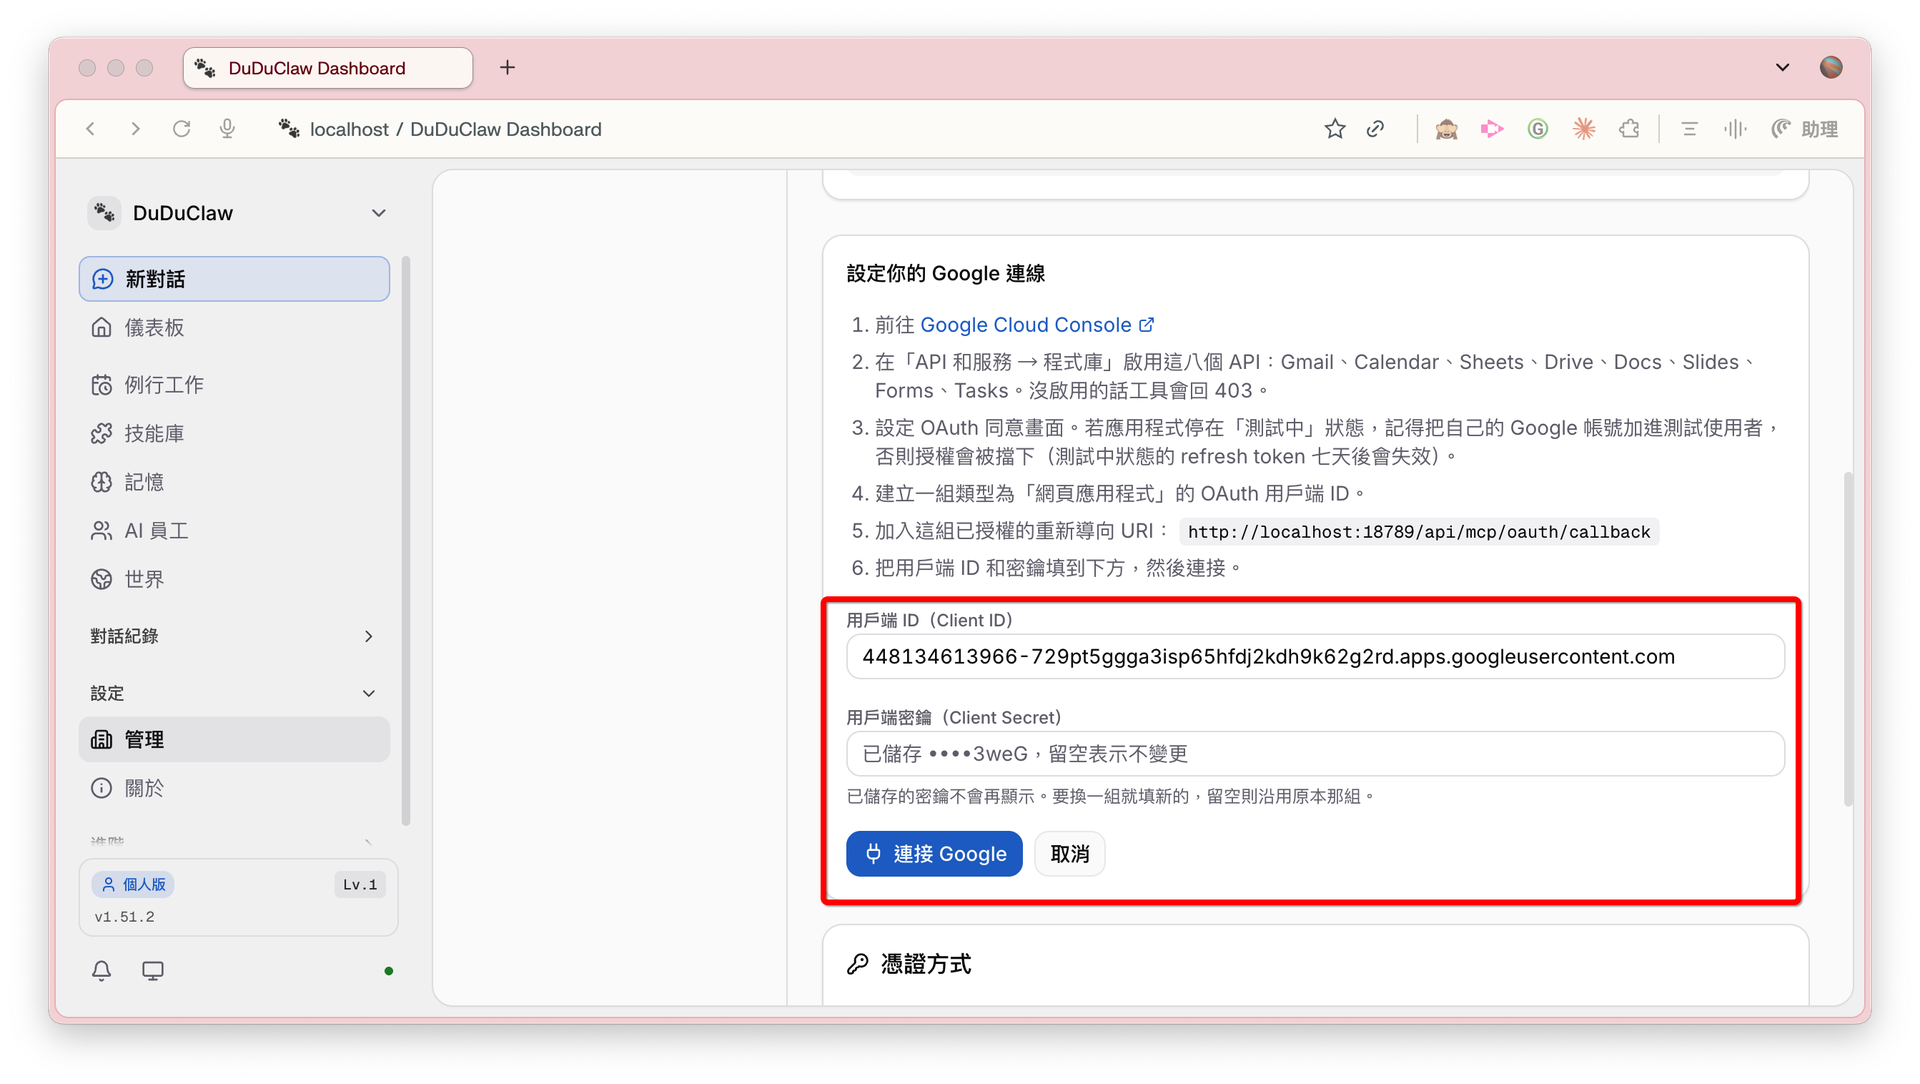Click the v1.51.2 version label

125,917
